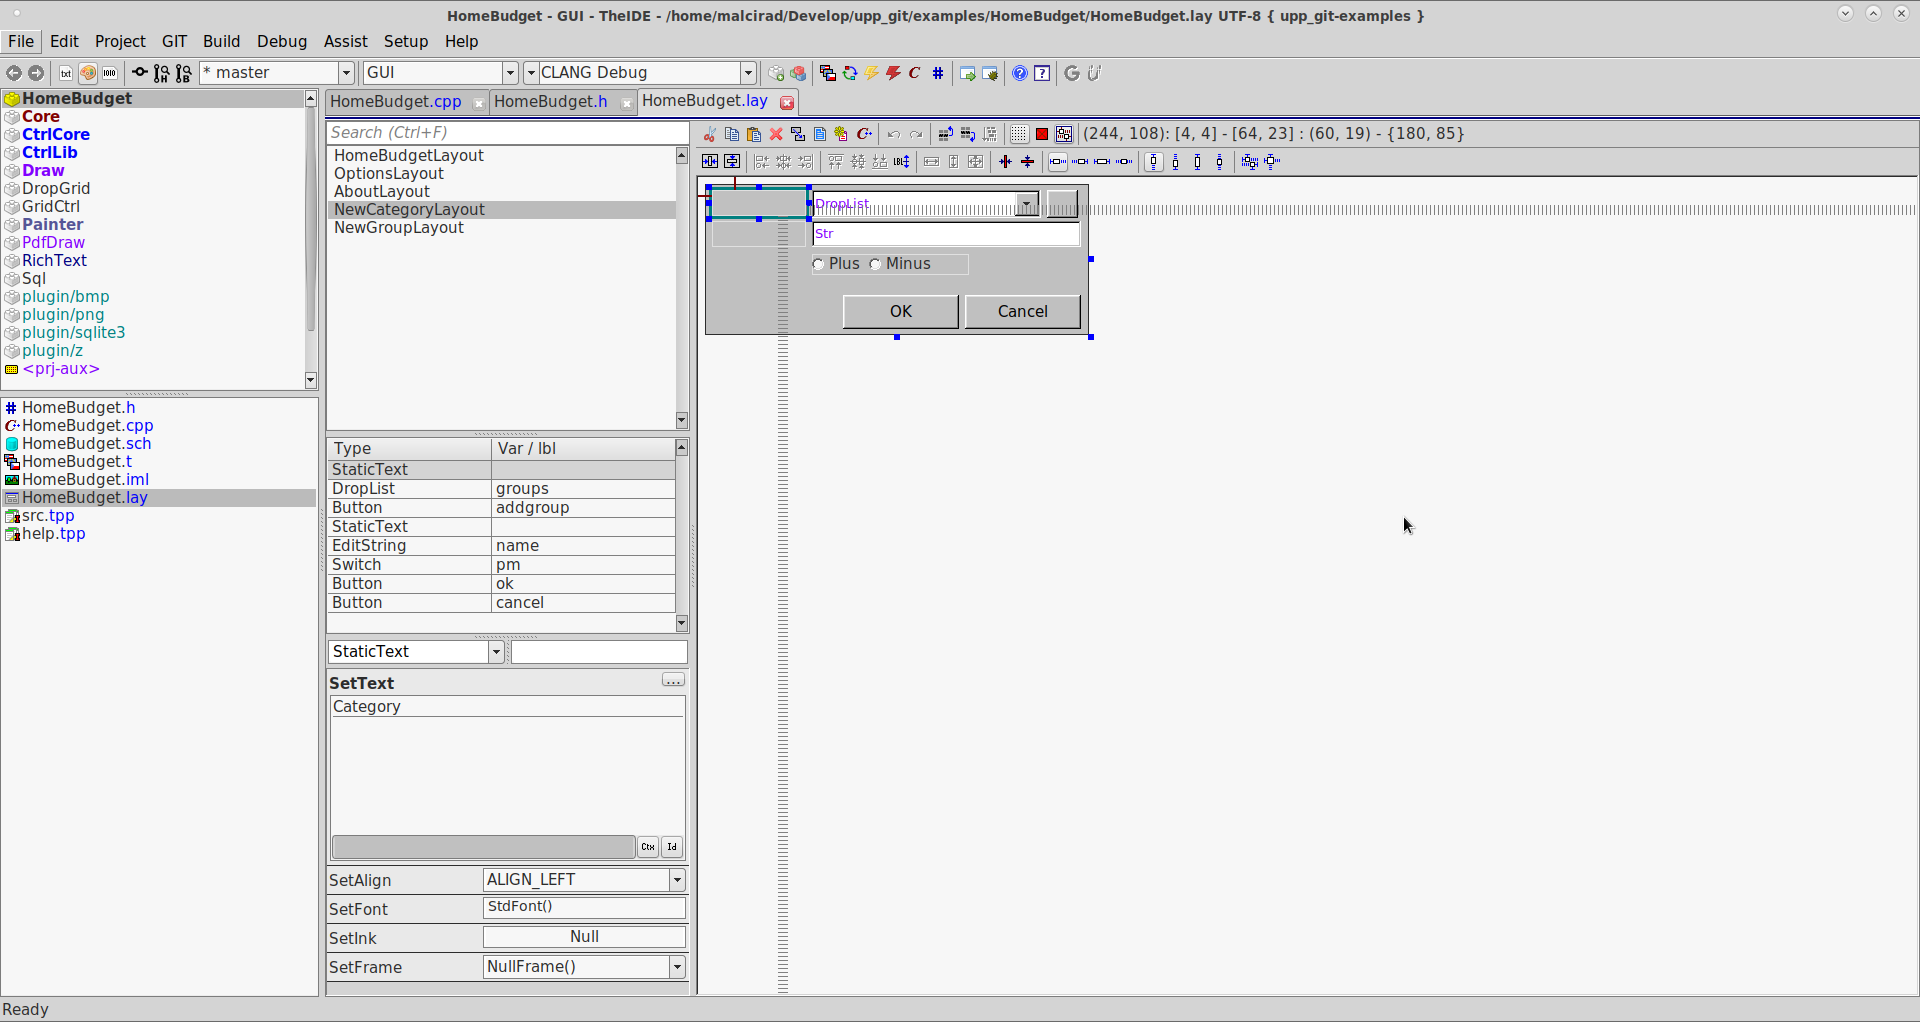This screenshot has width=1920, height=1022.
Task: Click the paste clipboard icon in layout toolbar
Action: coord(754,134)
